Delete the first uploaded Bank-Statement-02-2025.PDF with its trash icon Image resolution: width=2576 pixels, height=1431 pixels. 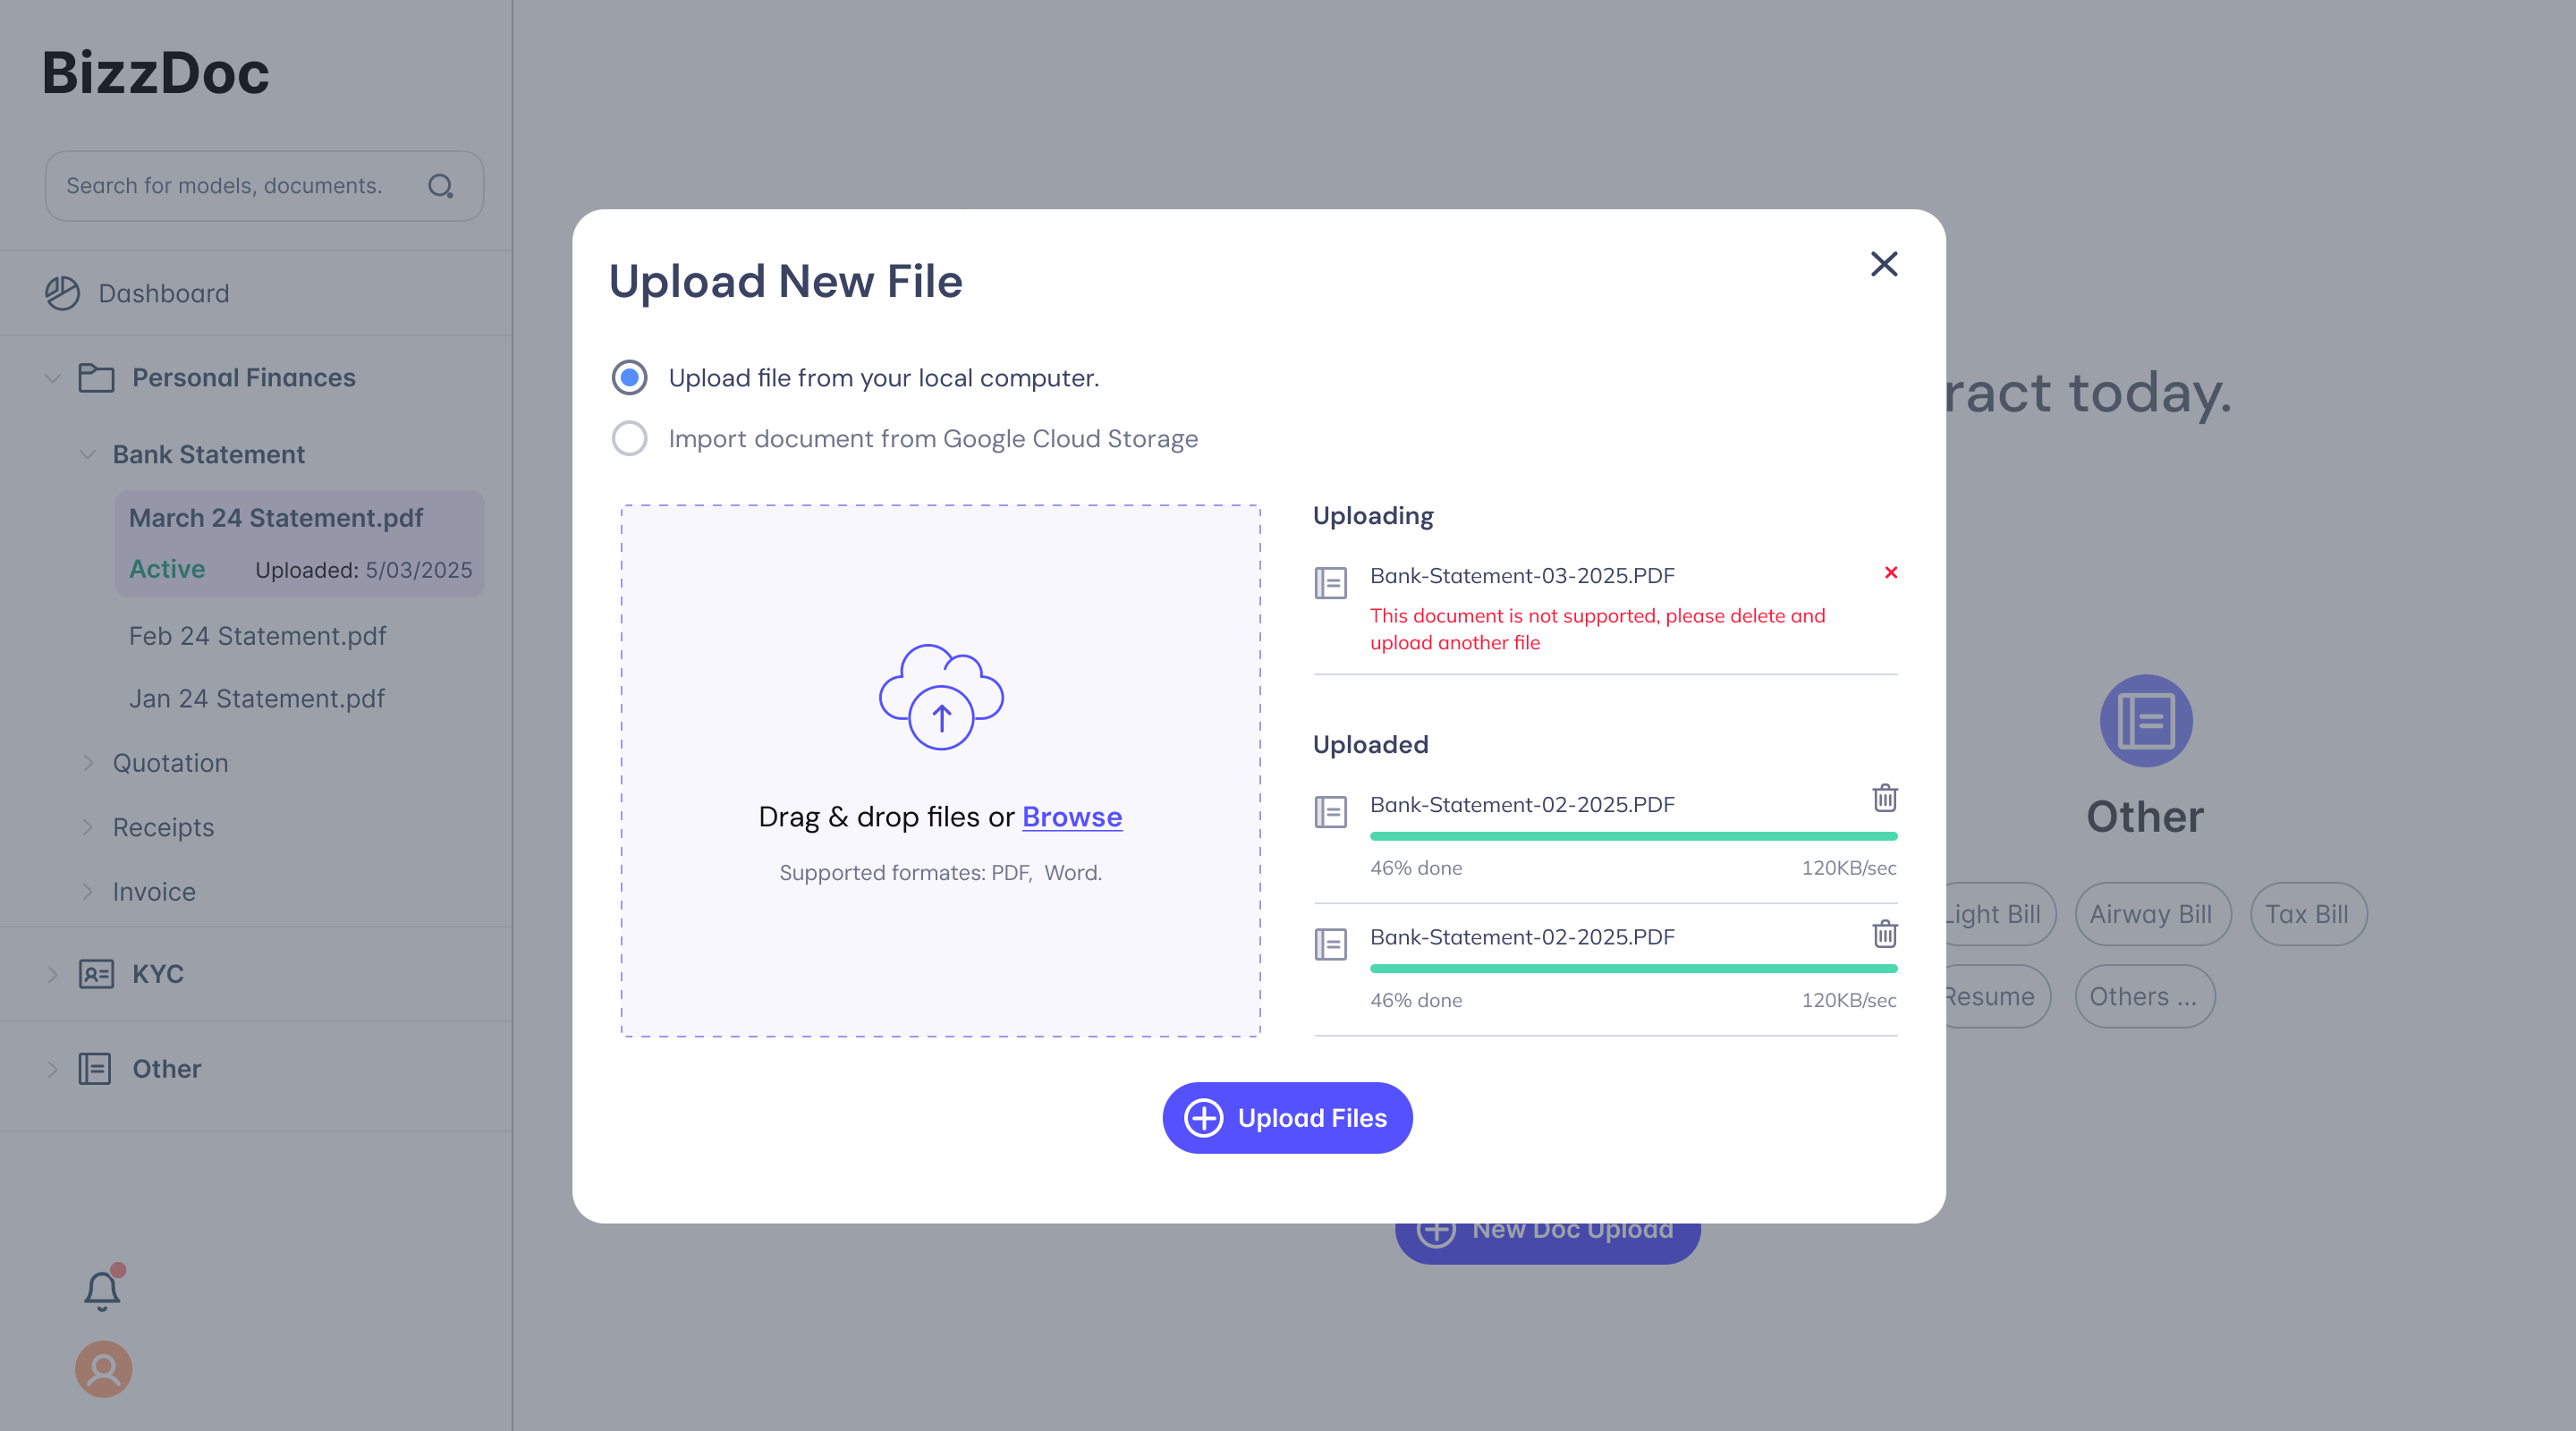(1884, 798)
